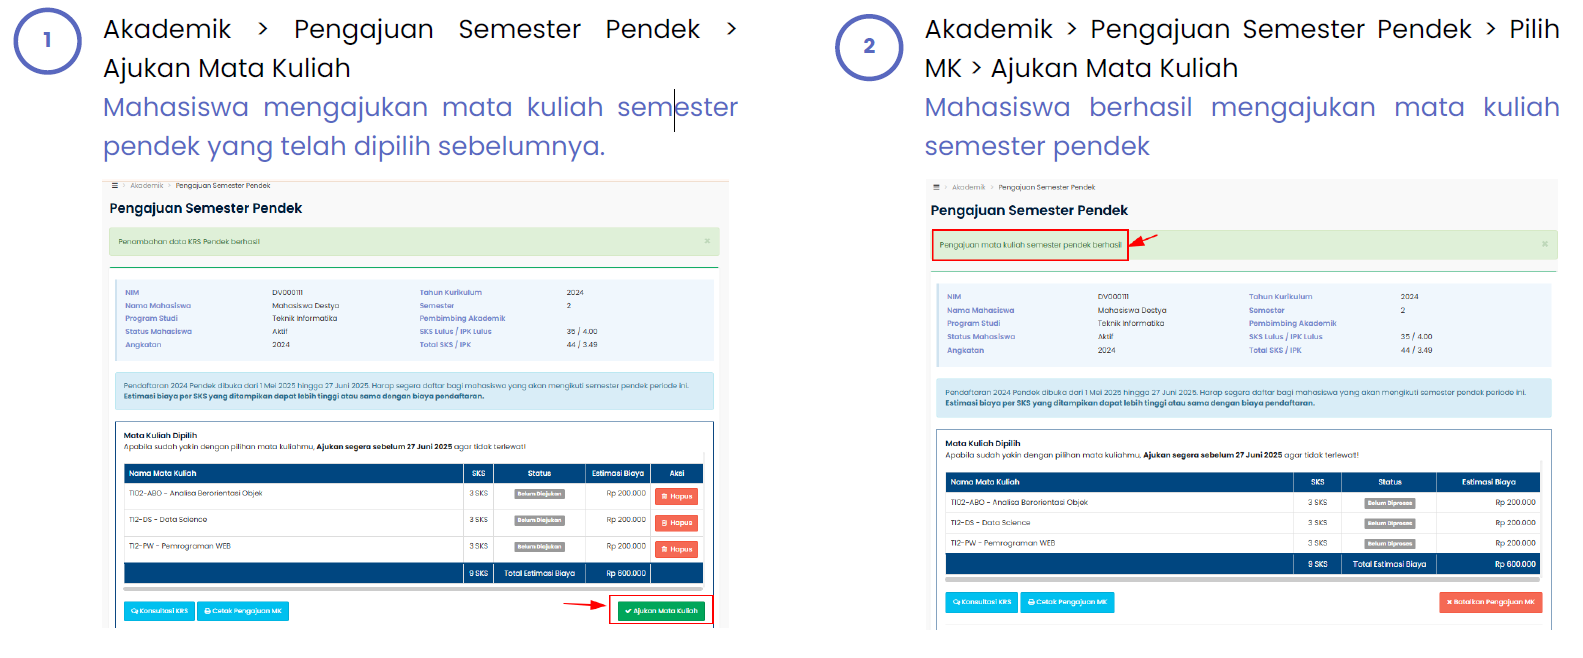Click the horizontal scrollbar under right course table

[x=1243, y=579]
